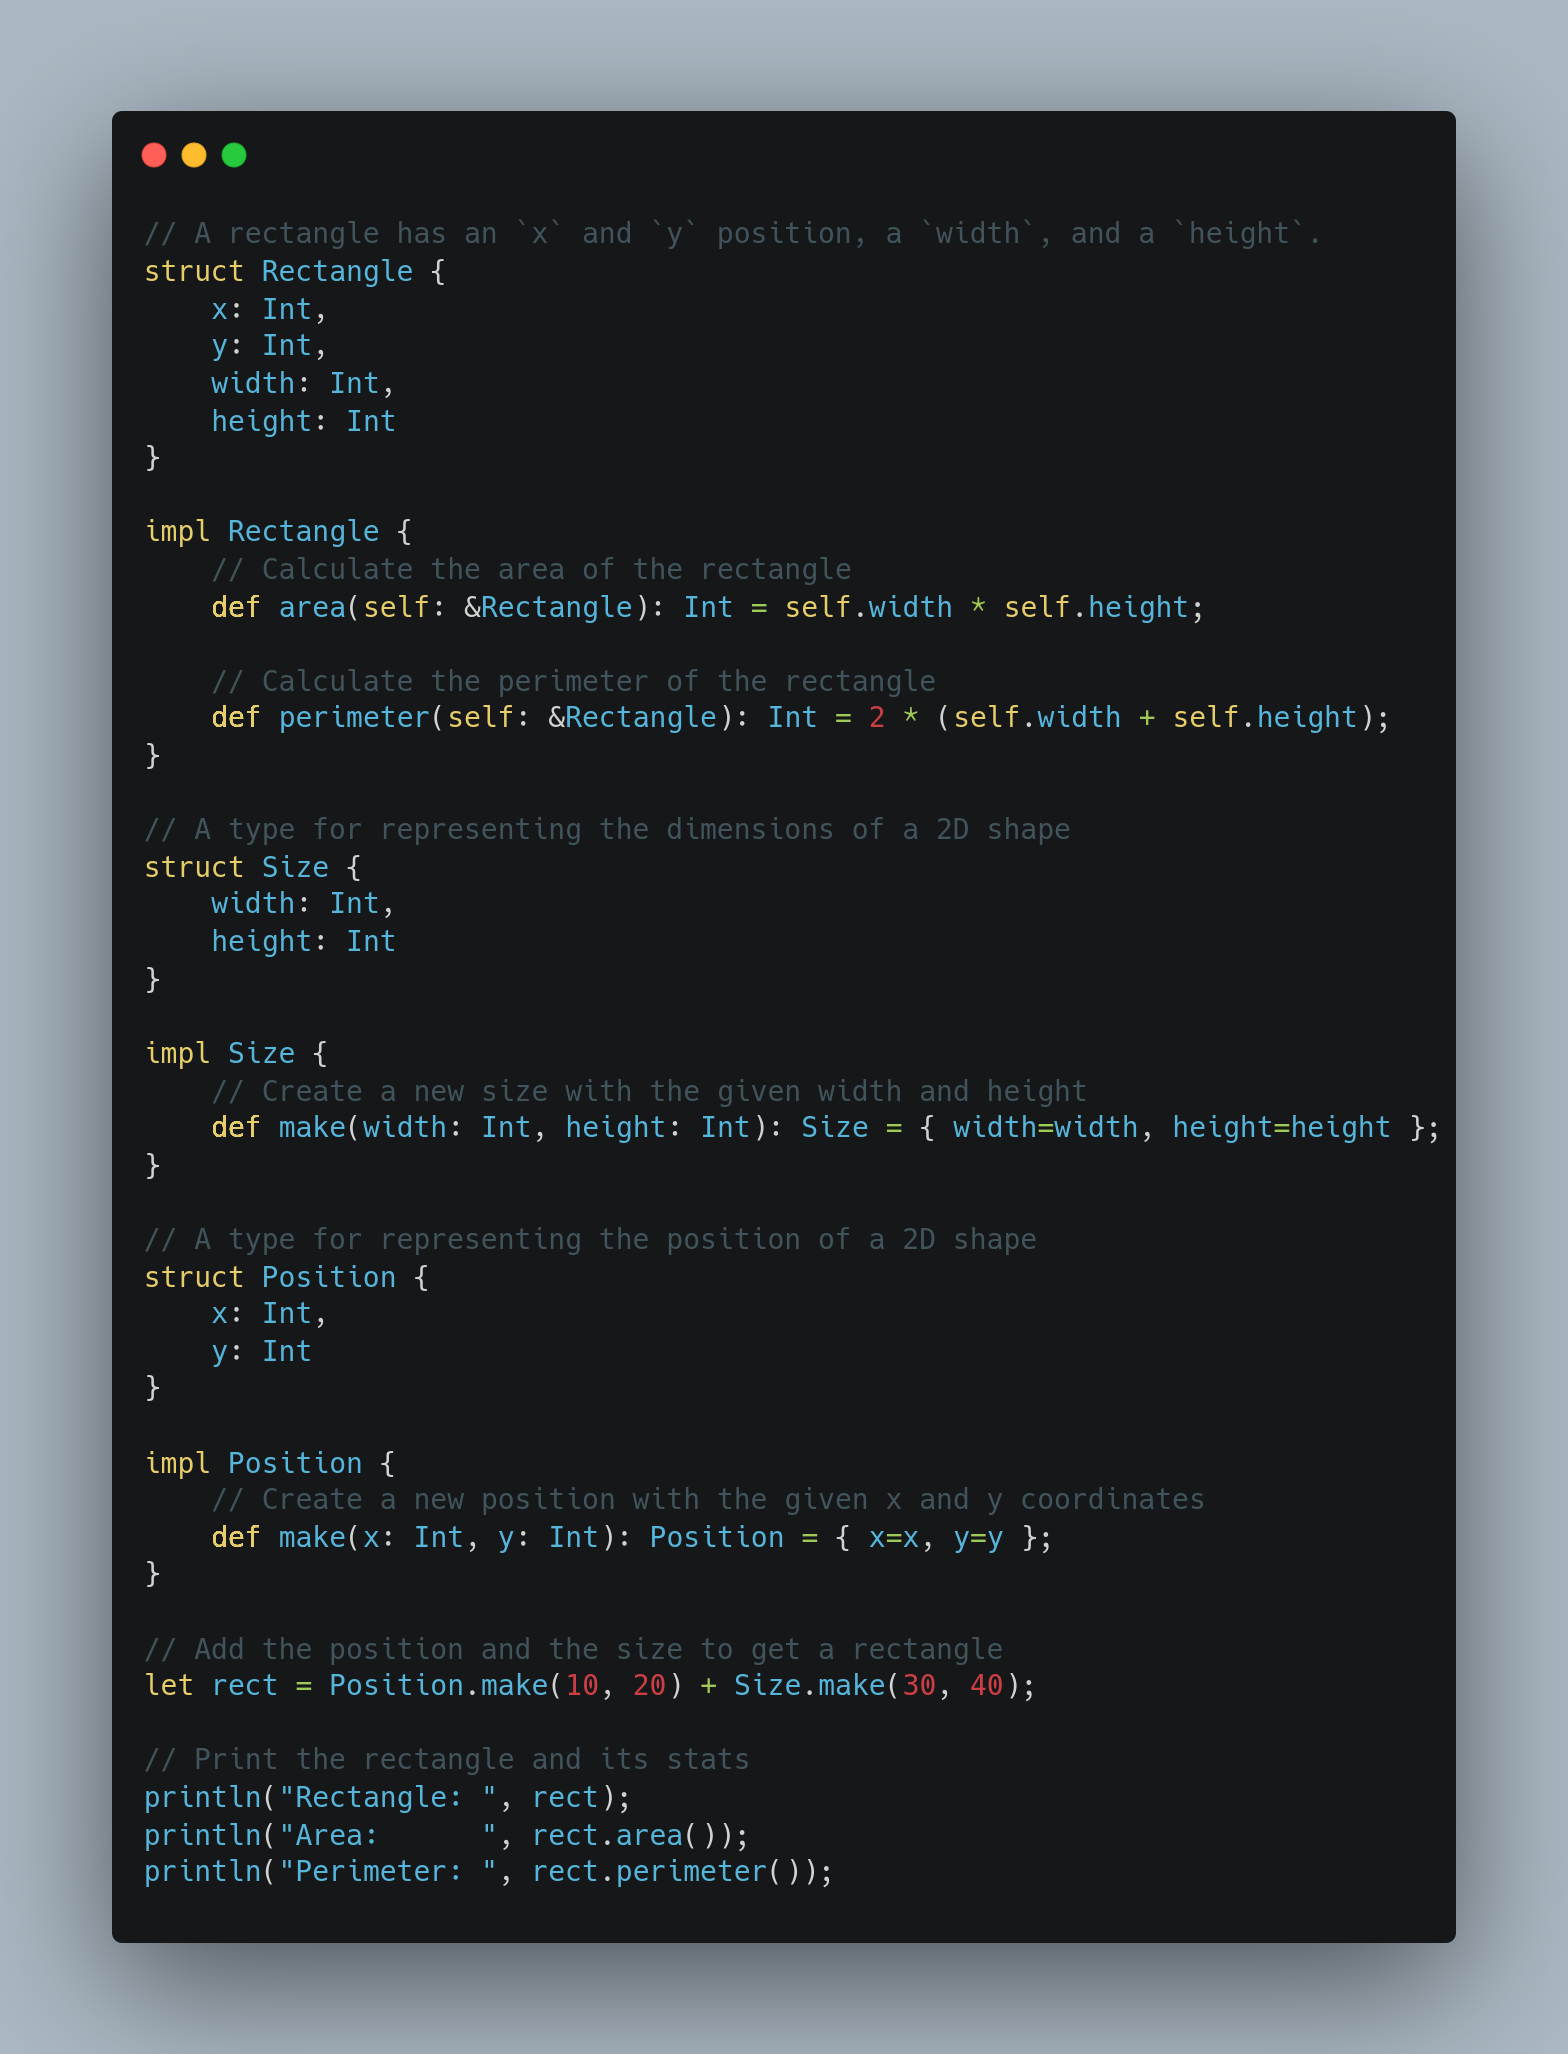The height and width of the screenshot is (2054, 1568).
Task: Click the 'height: Int' field in Rectangle struct
Action: 303,422
